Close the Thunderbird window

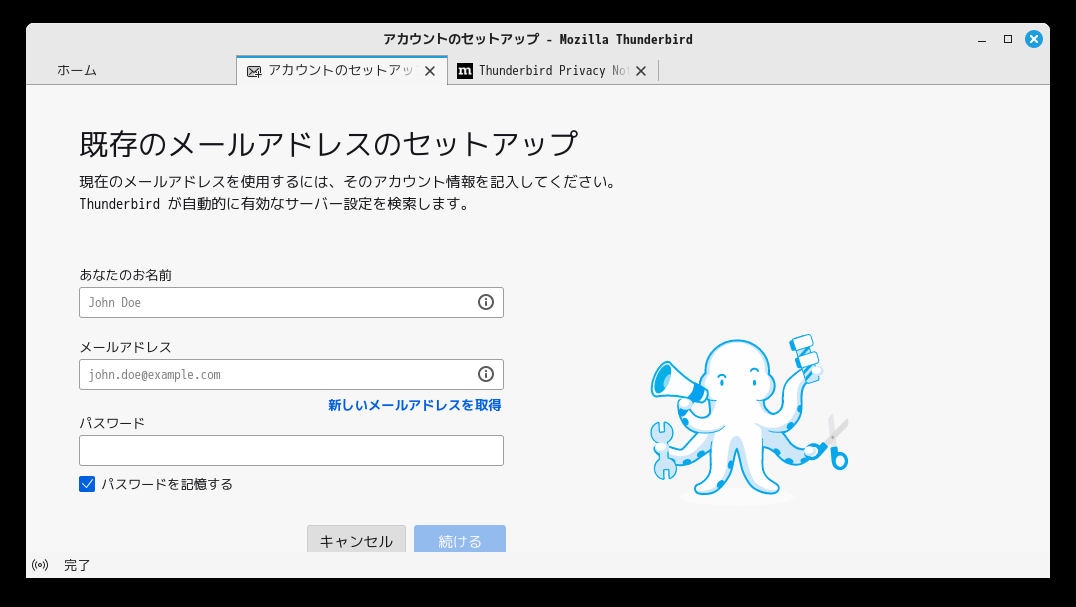[x=1033, y=39]
